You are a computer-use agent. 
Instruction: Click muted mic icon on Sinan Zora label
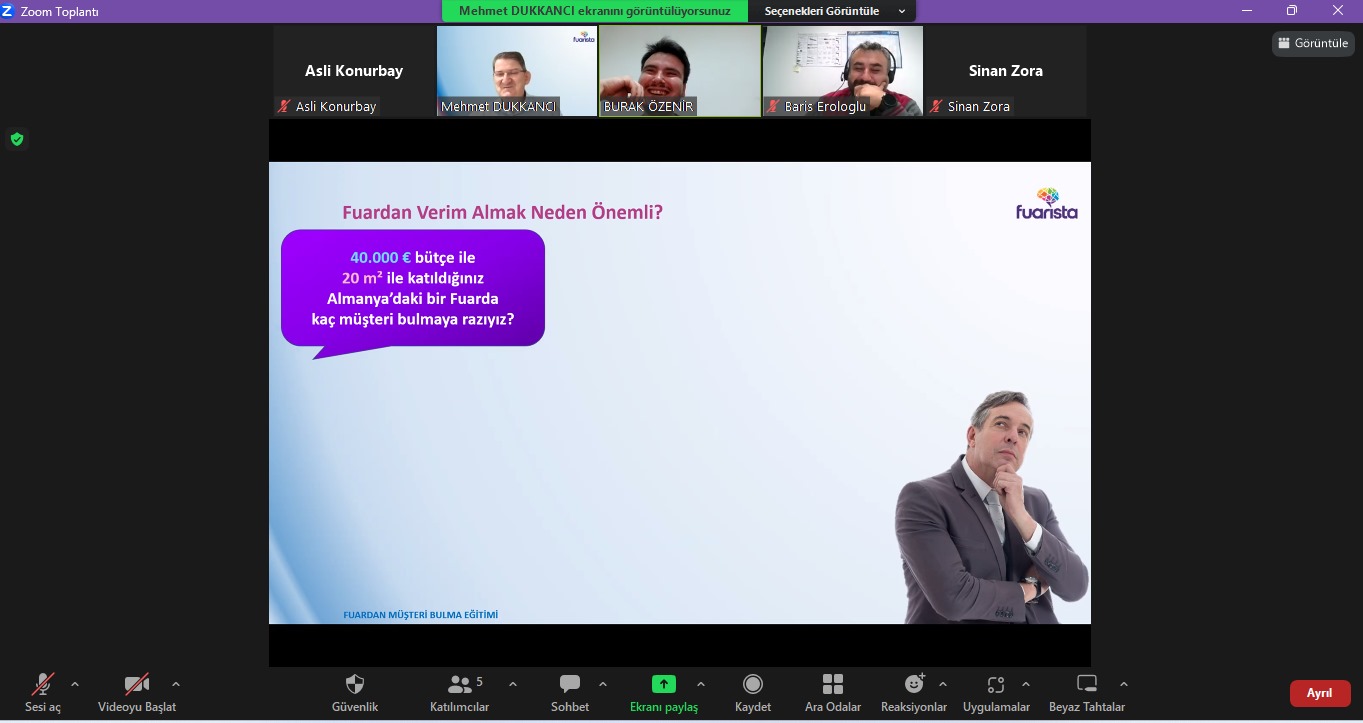(936, 106)
